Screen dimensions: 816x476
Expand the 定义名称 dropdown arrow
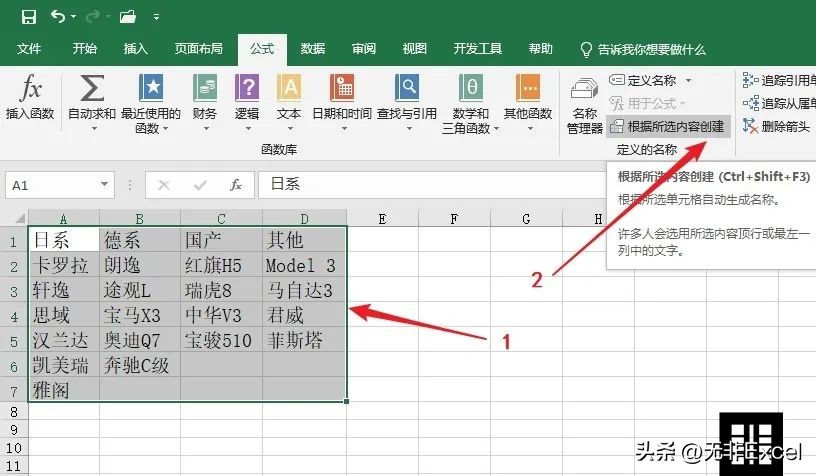pyautogui.click(x=688, y=81)
